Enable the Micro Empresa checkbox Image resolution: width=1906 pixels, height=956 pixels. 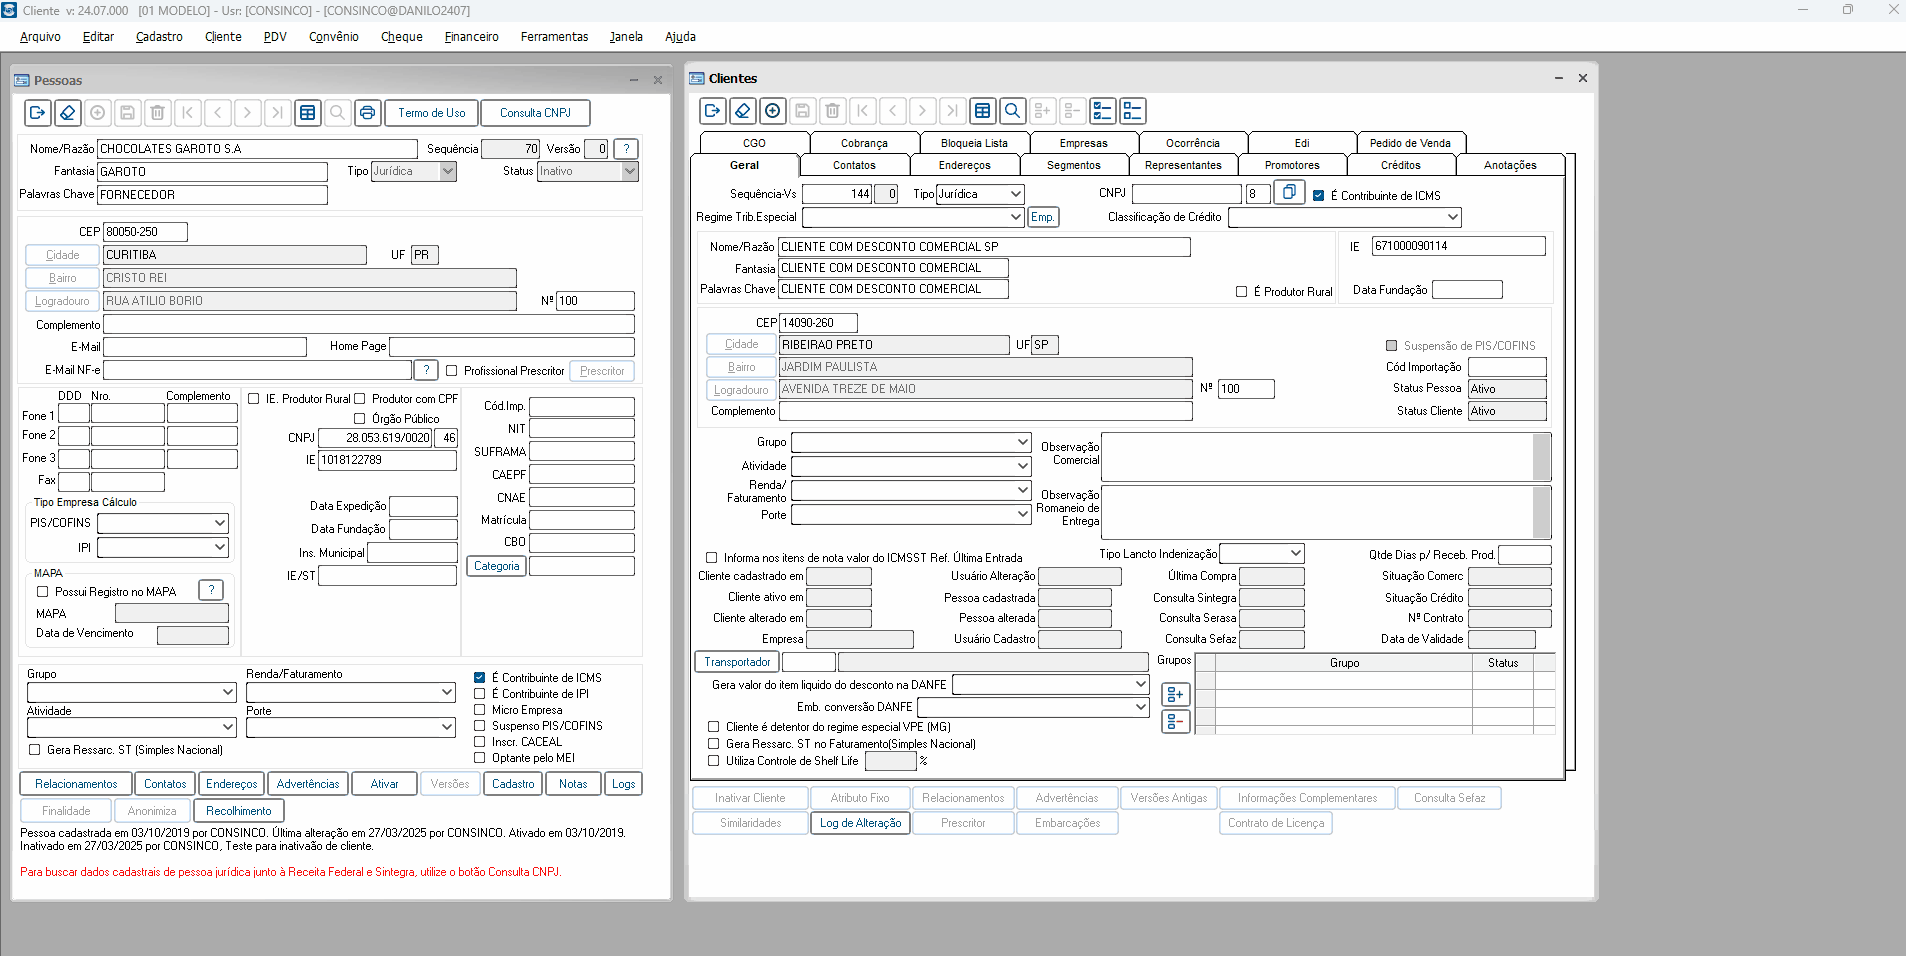[480, 710]
